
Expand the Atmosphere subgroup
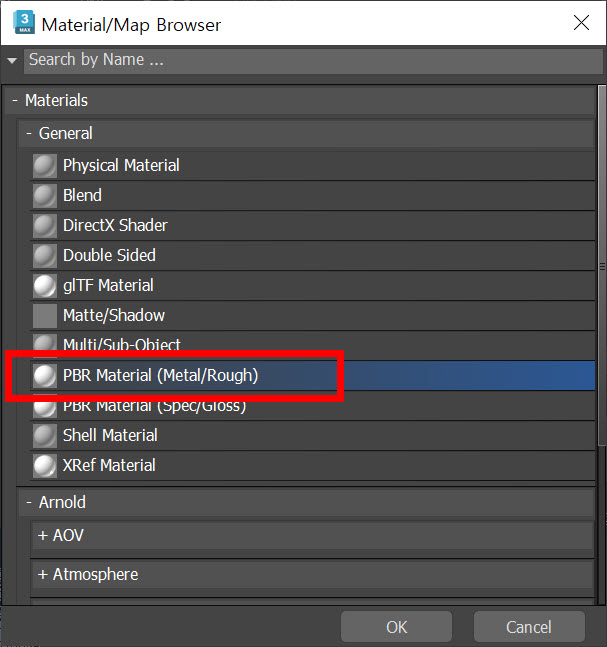tap(312, 574)
